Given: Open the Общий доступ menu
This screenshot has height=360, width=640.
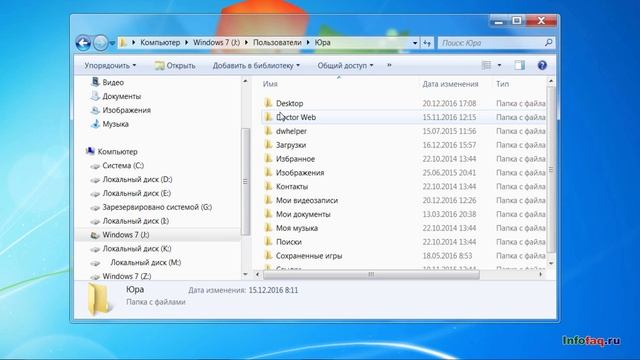Looking at the screenshot, I should (345, 65).
